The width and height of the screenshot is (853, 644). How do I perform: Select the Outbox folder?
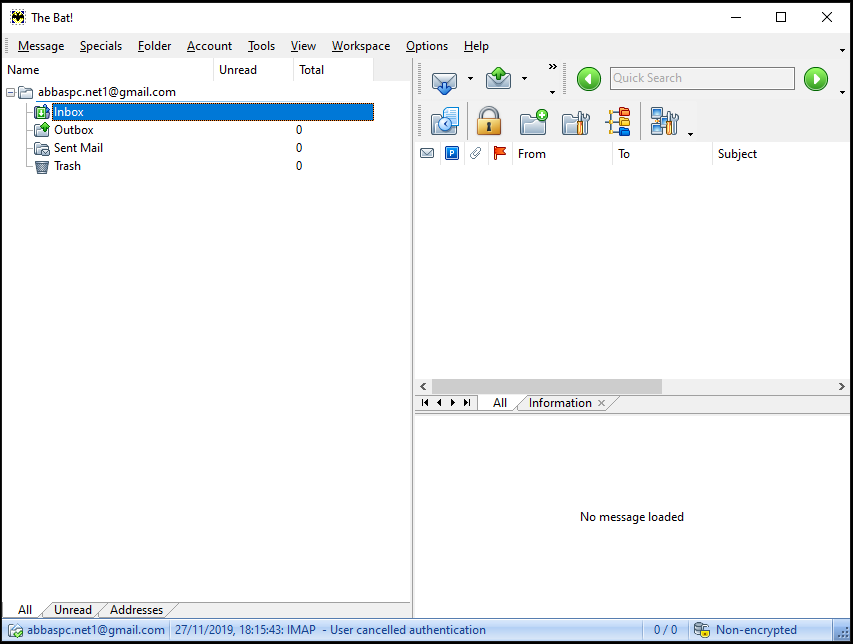(x=73, y=130)
